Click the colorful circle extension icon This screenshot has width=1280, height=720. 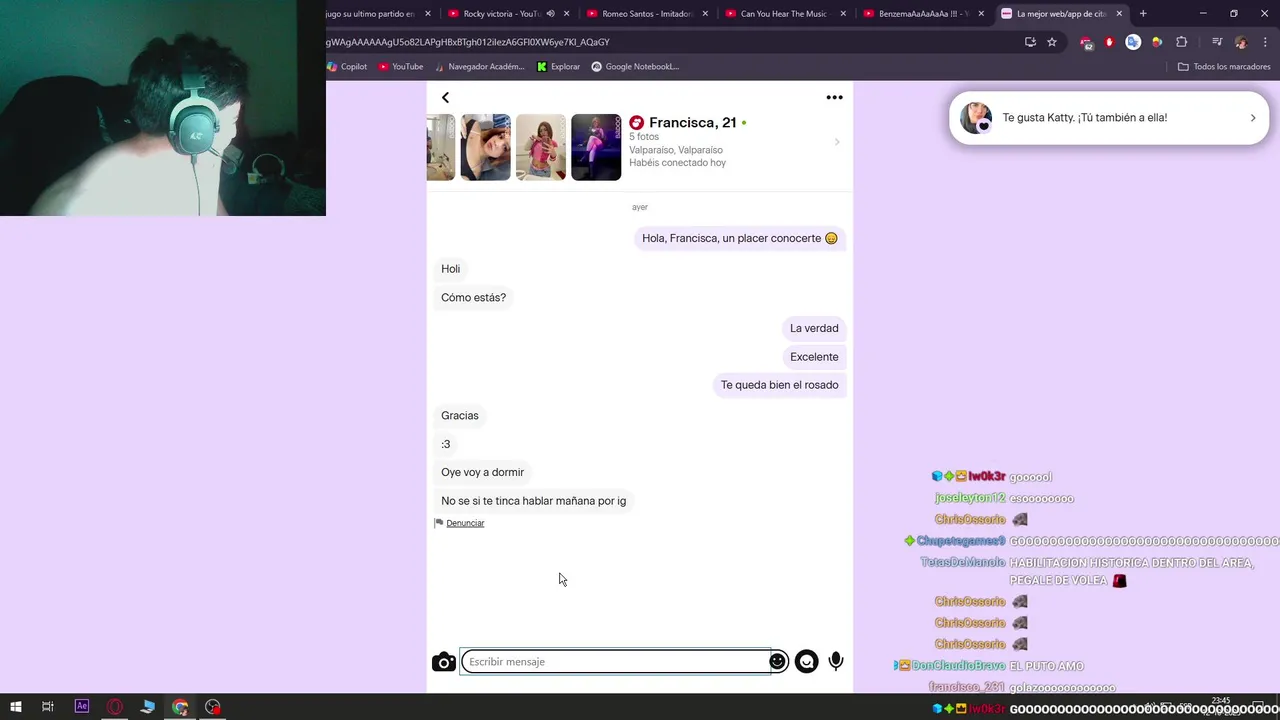pos(1157,42)
